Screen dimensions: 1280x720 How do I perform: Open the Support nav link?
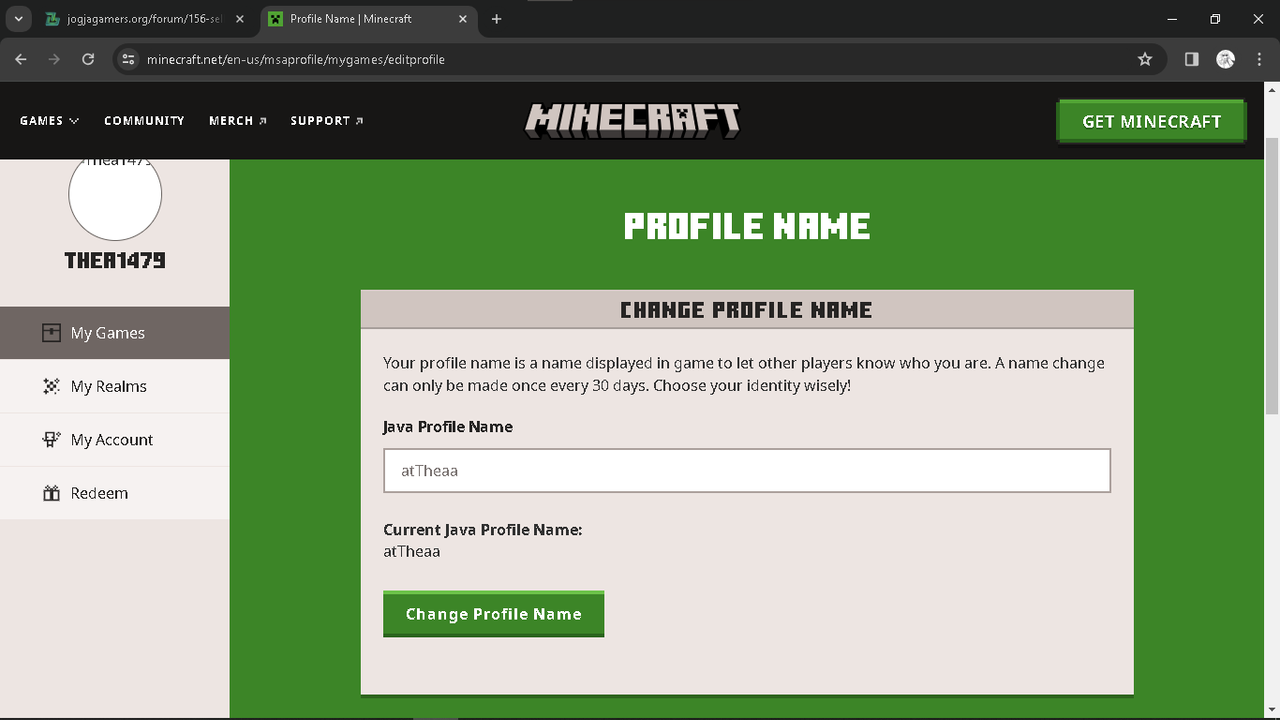[x=327, y=121]
